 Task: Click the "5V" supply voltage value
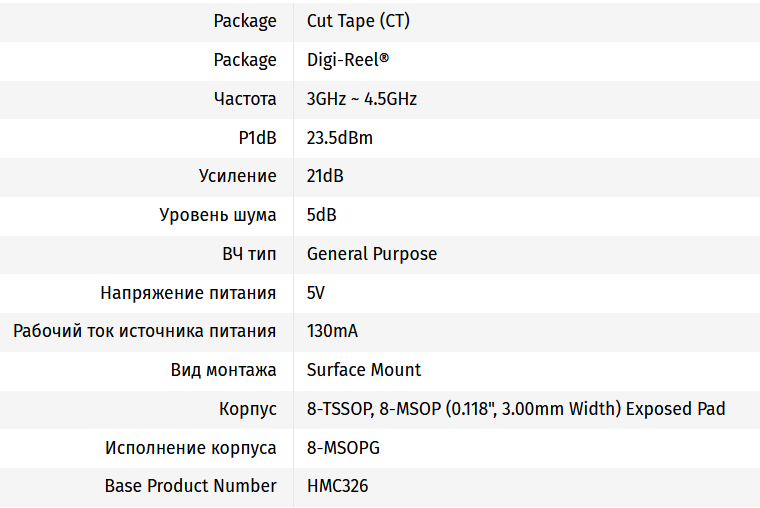[315, 293]
